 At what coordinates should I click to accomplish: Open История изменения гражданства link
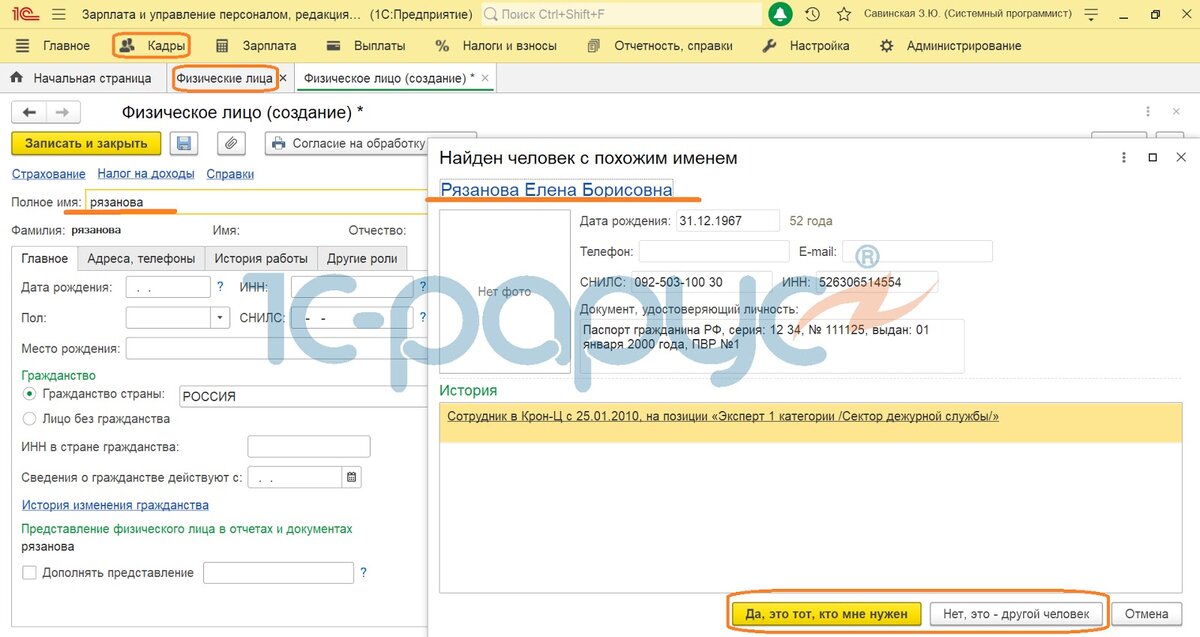(x=115, y=505)
